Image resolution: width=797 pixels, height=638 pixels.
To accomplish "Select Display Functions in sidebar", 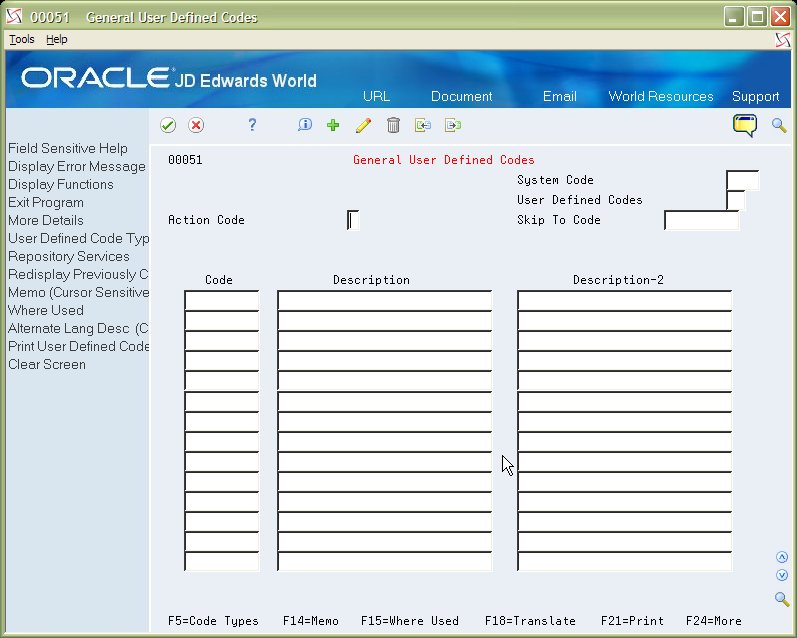I will (x=60, y=185).
